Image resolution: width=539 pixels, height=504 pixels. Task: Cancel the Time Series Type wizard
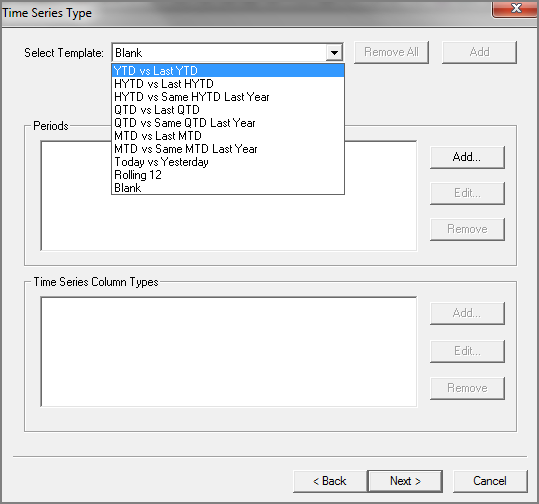click(490, 481)
